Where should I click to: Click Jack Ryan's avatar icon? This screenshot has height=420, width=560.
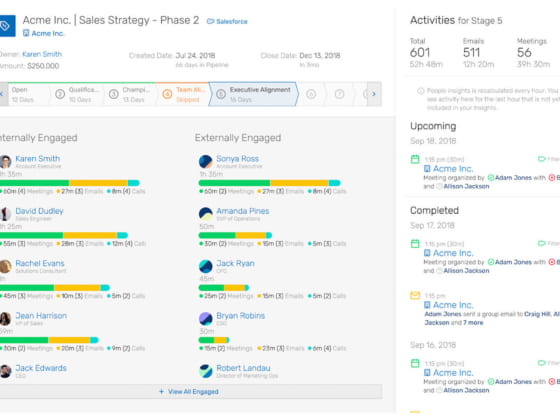(x=206, y=266)
